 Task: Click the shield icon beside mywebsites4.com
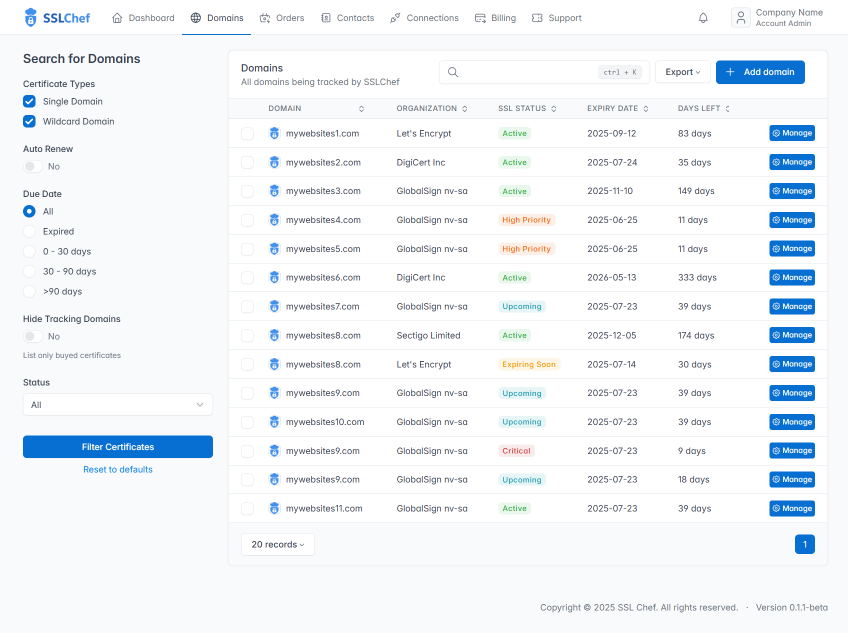click(x=274, y=220)
